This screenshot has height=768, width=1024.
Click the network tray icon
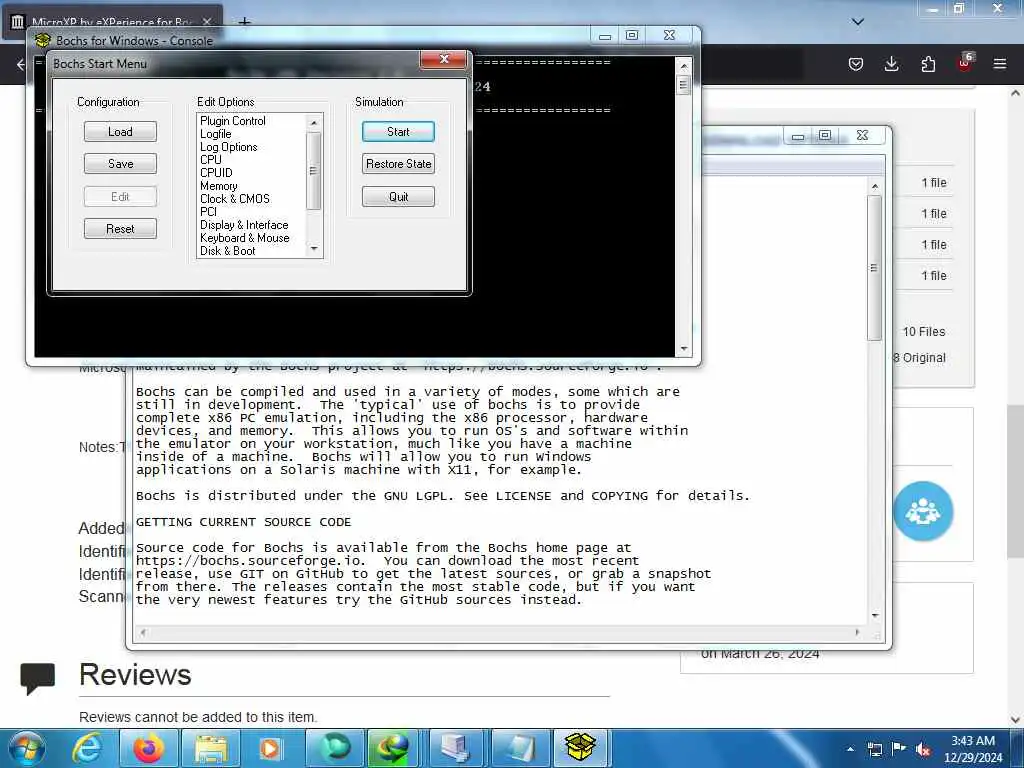point(874,749)
